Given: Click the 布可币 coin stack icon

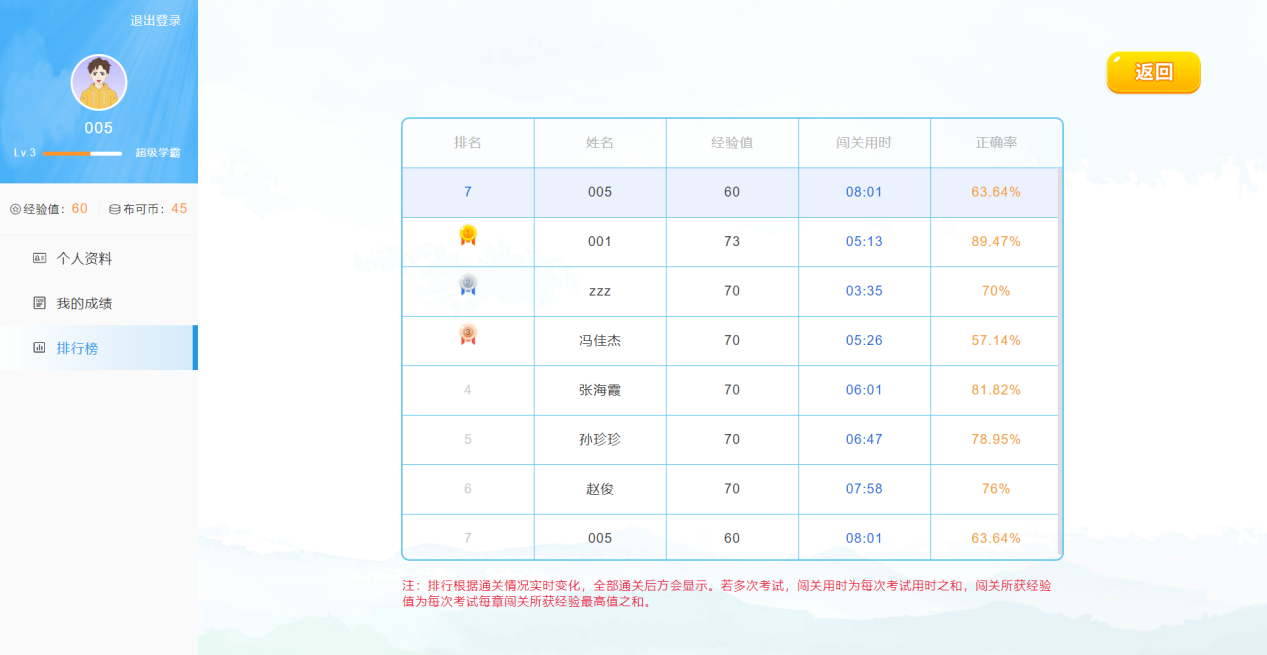Looking at the screenshot, I should coord(114,209).
